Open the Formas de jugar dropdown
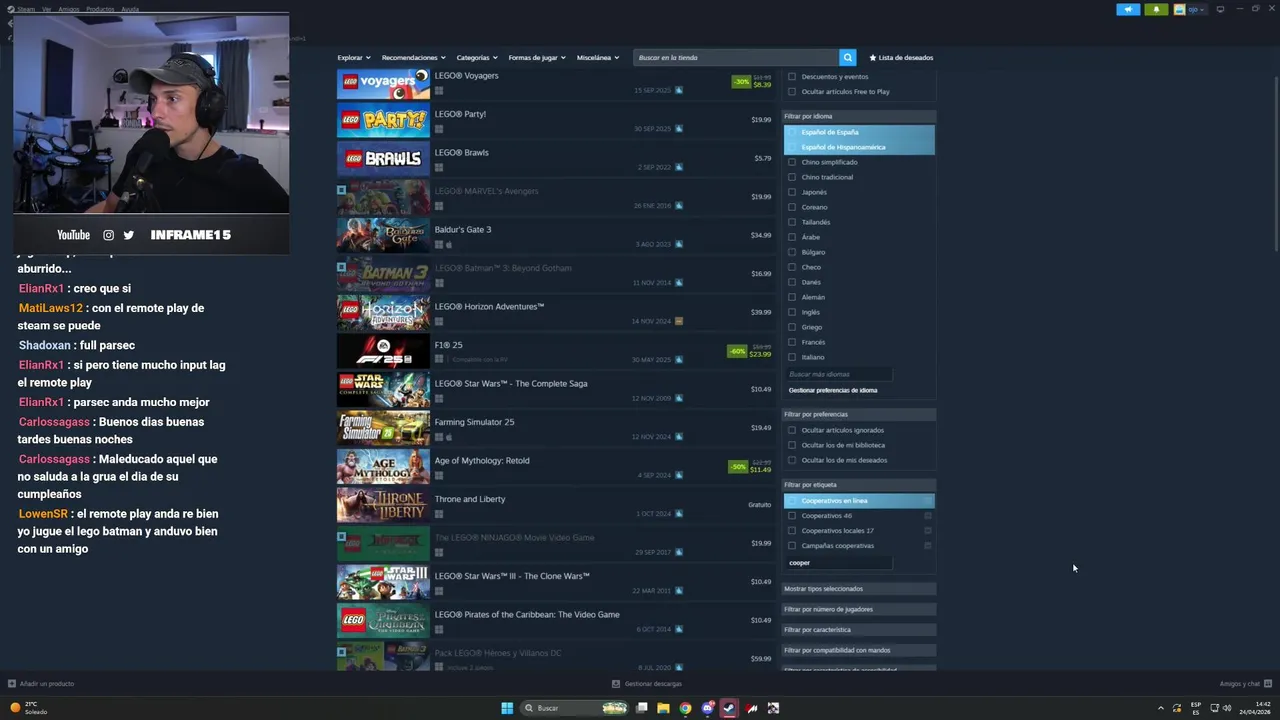 [537, 57]
